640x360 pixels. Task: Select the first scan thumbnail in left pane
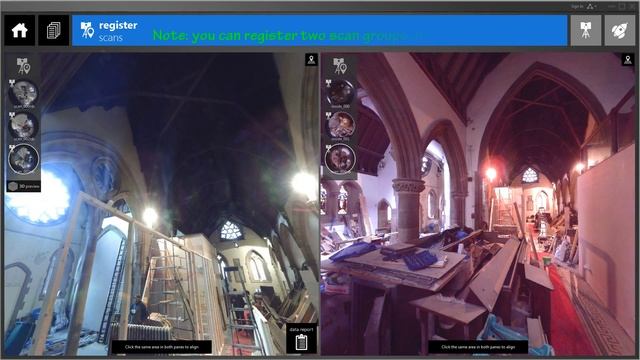click(x=23, y=93)
